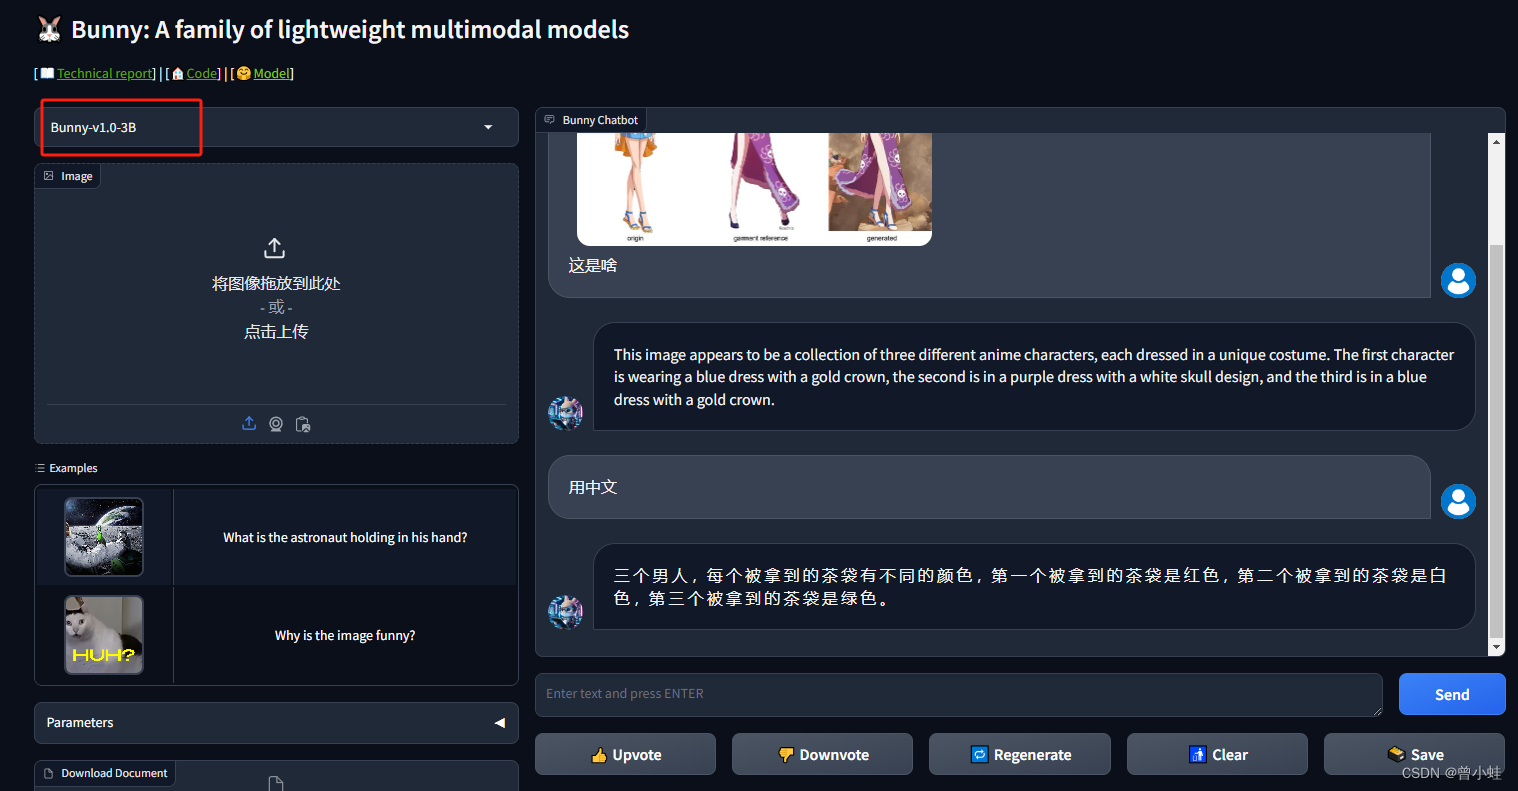Click the message input text field
Screen dimensions: 1518x791
958,694
